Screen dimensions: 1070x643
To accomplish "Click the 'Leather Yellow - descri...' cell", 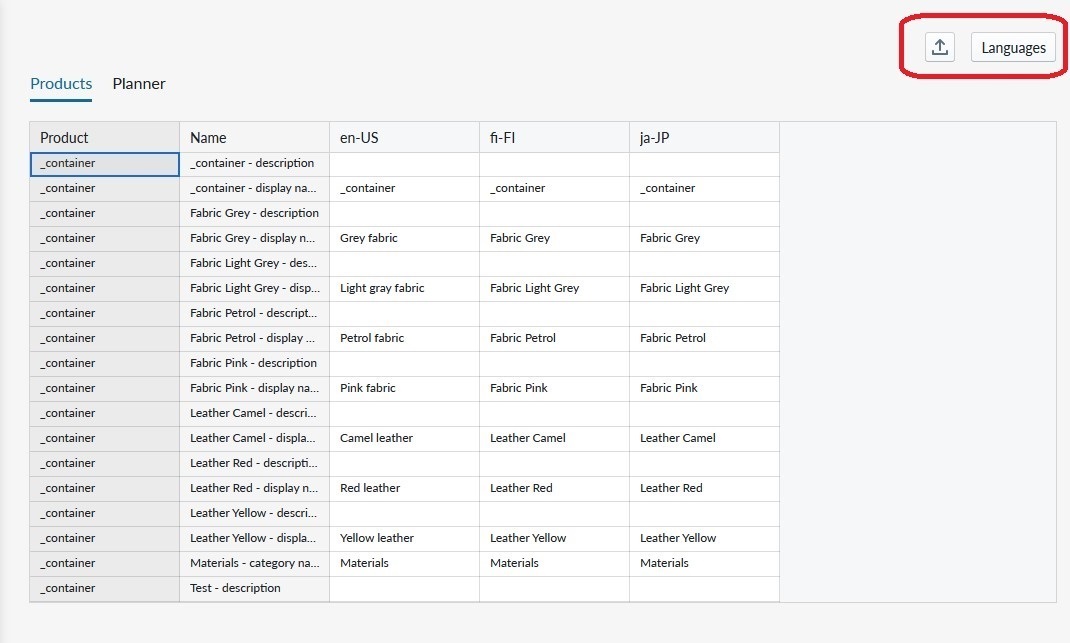I will pyautogui.click(x=255, y=514).
